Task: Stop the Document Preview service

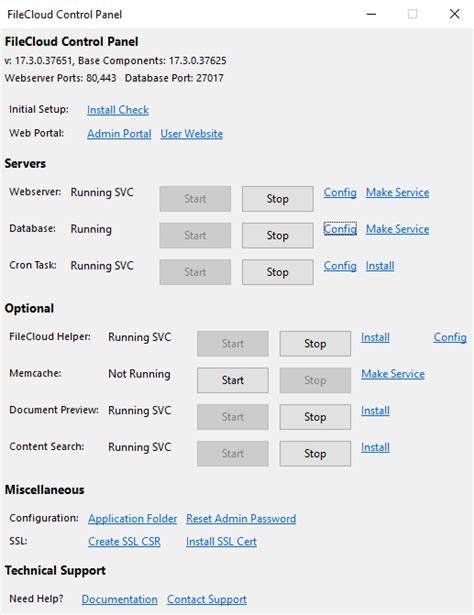Action: click(315, 417)
